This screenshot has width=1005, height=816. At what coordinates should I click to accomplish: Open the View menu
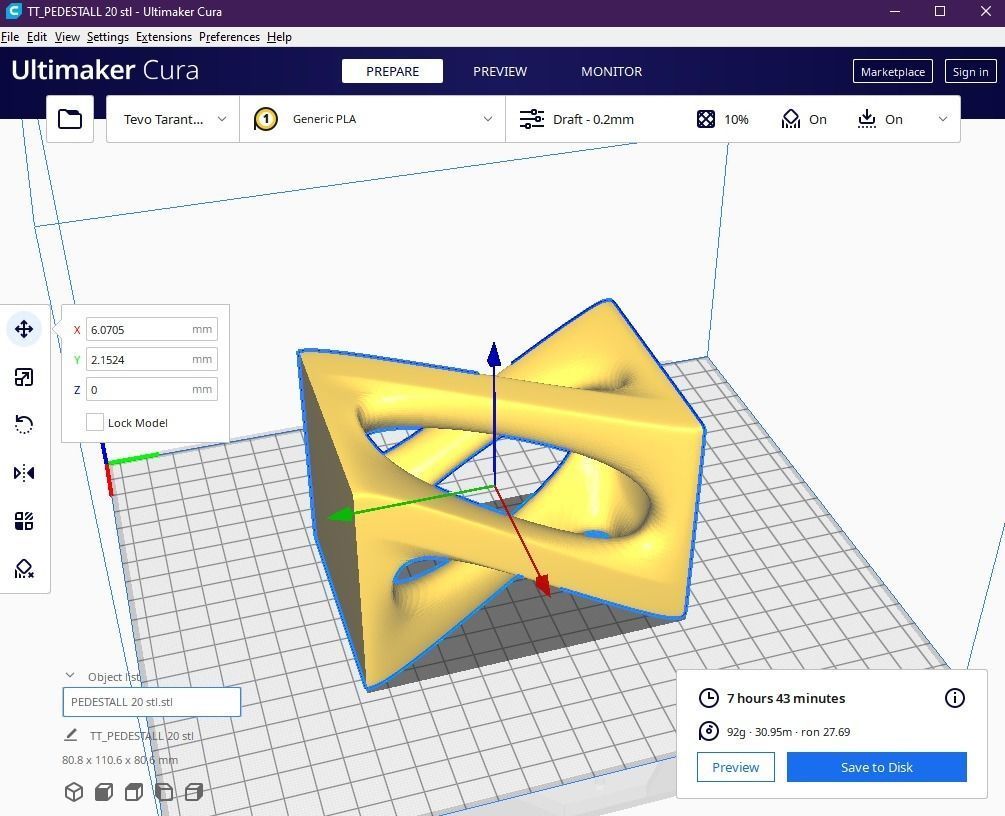pyautogui.click(x=67, y=37)
